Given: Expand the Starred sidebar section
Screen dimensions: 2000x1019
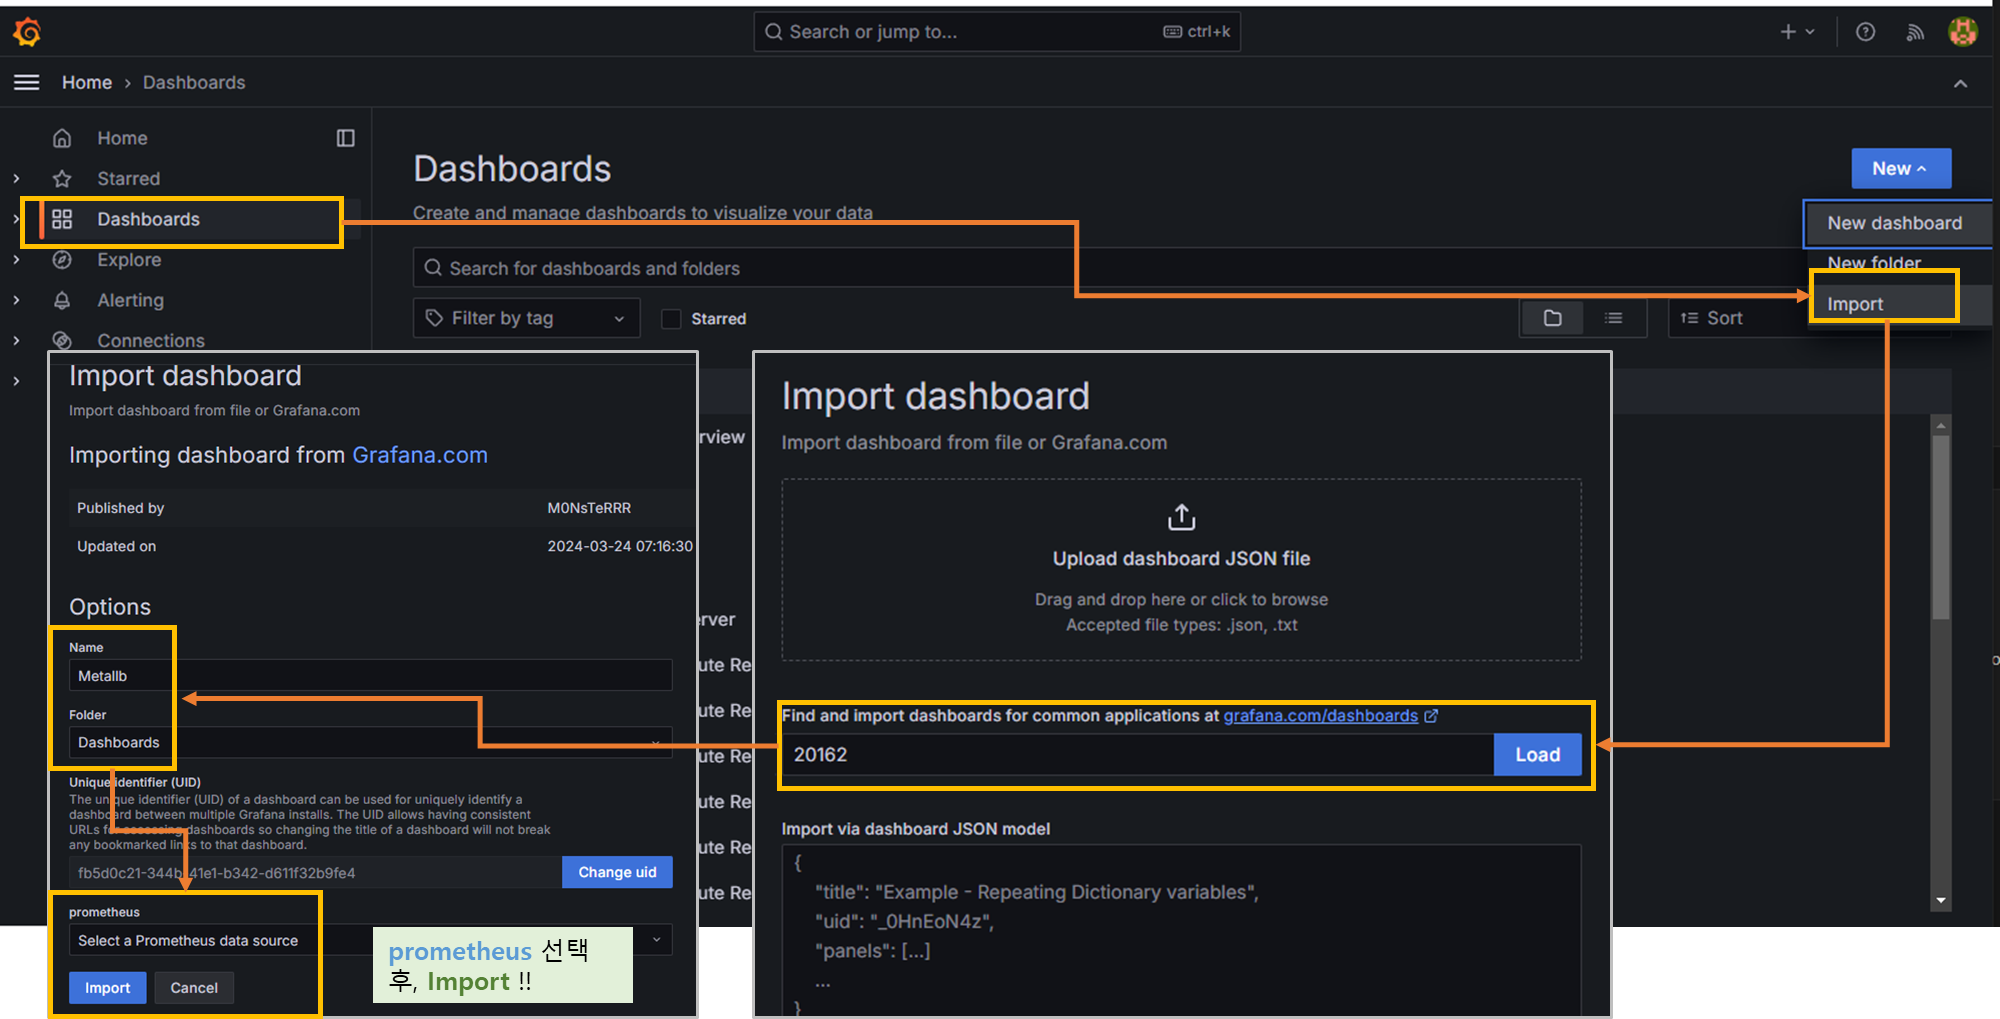Looking at the screenshot, I should [x=16, y=179].
